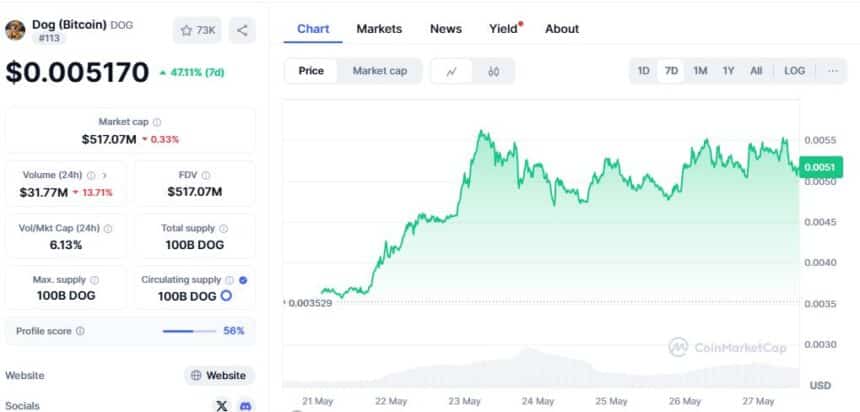Switch to line chart icon
The image size is (860, 412).
452,71
